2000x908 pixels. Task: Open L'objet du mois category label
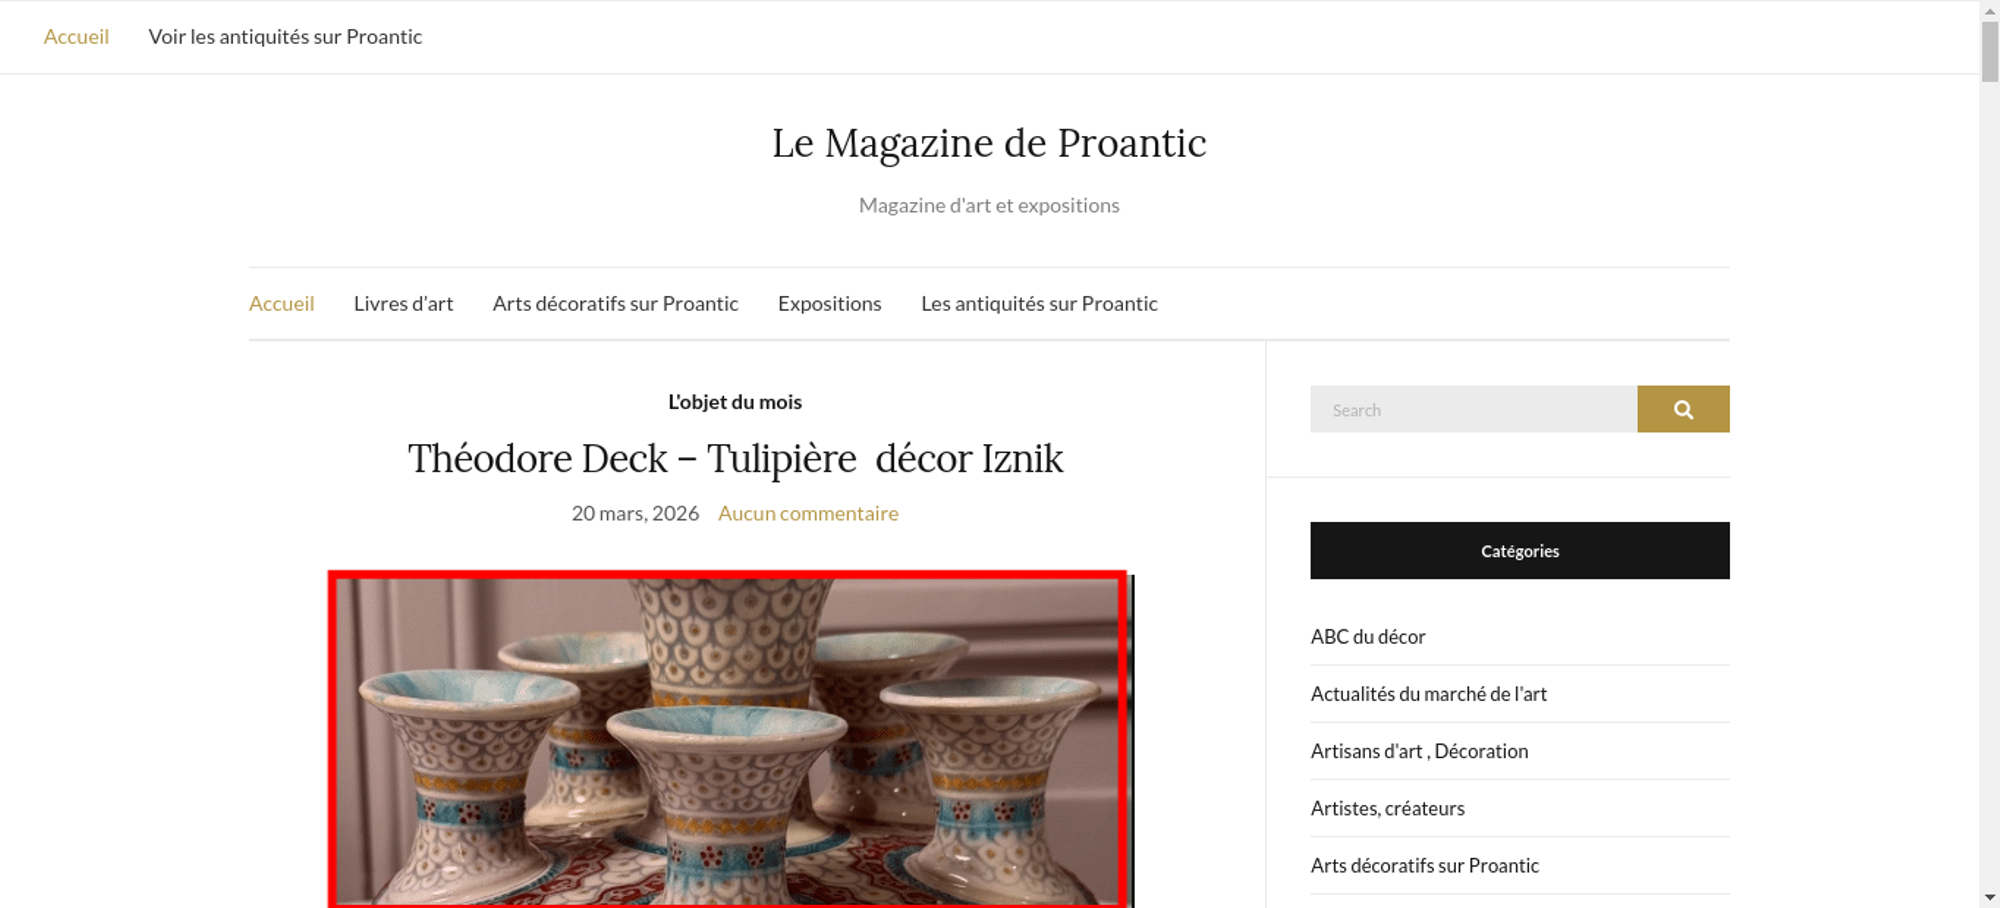[735, 402]
